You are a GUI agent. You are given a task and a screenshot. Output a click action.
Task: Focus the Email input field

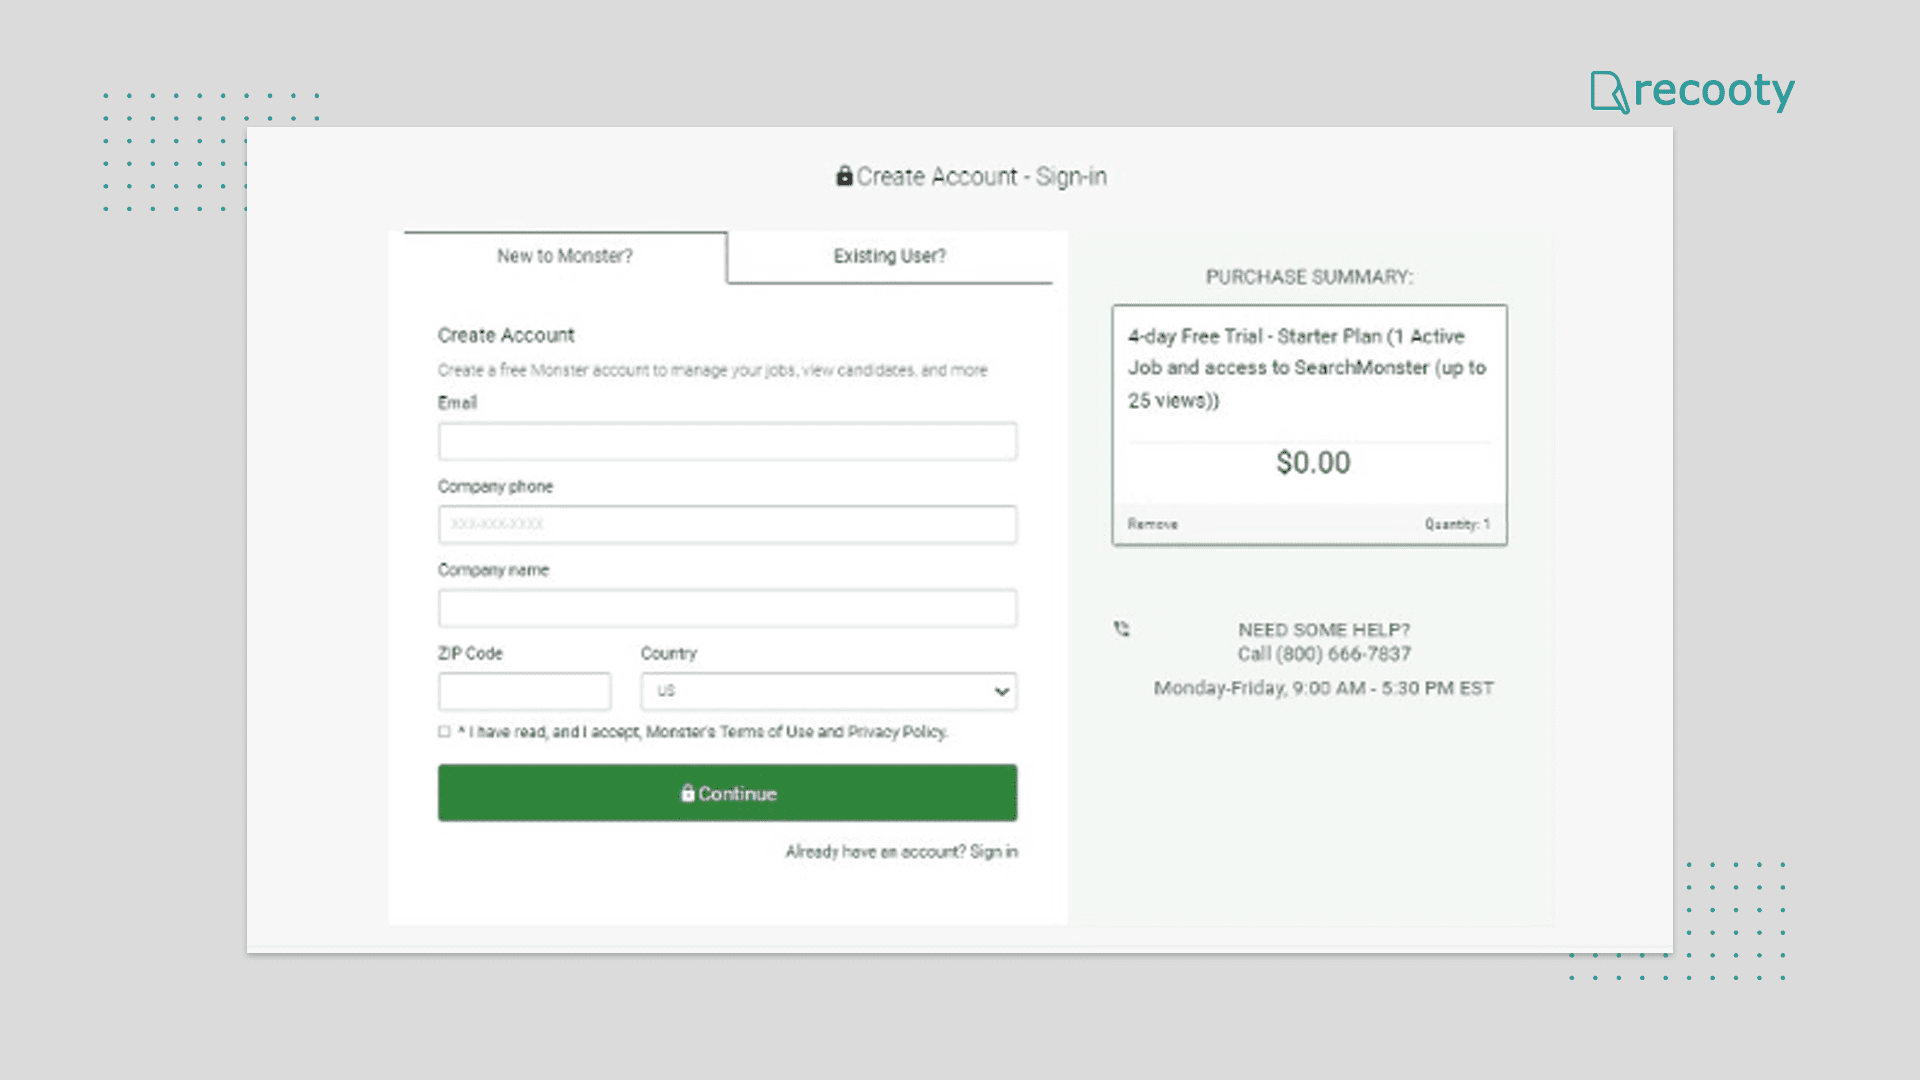pos(727,441)
